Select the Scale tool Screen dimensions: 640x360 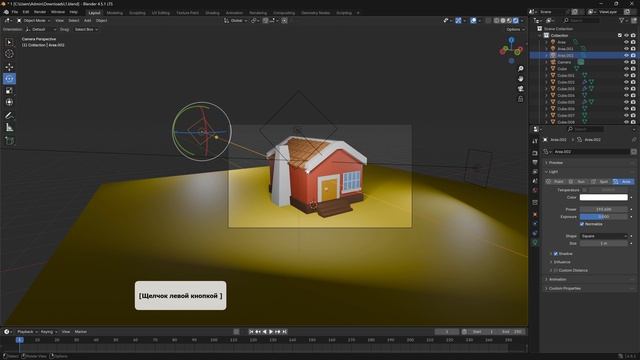[x=9, y=91]
